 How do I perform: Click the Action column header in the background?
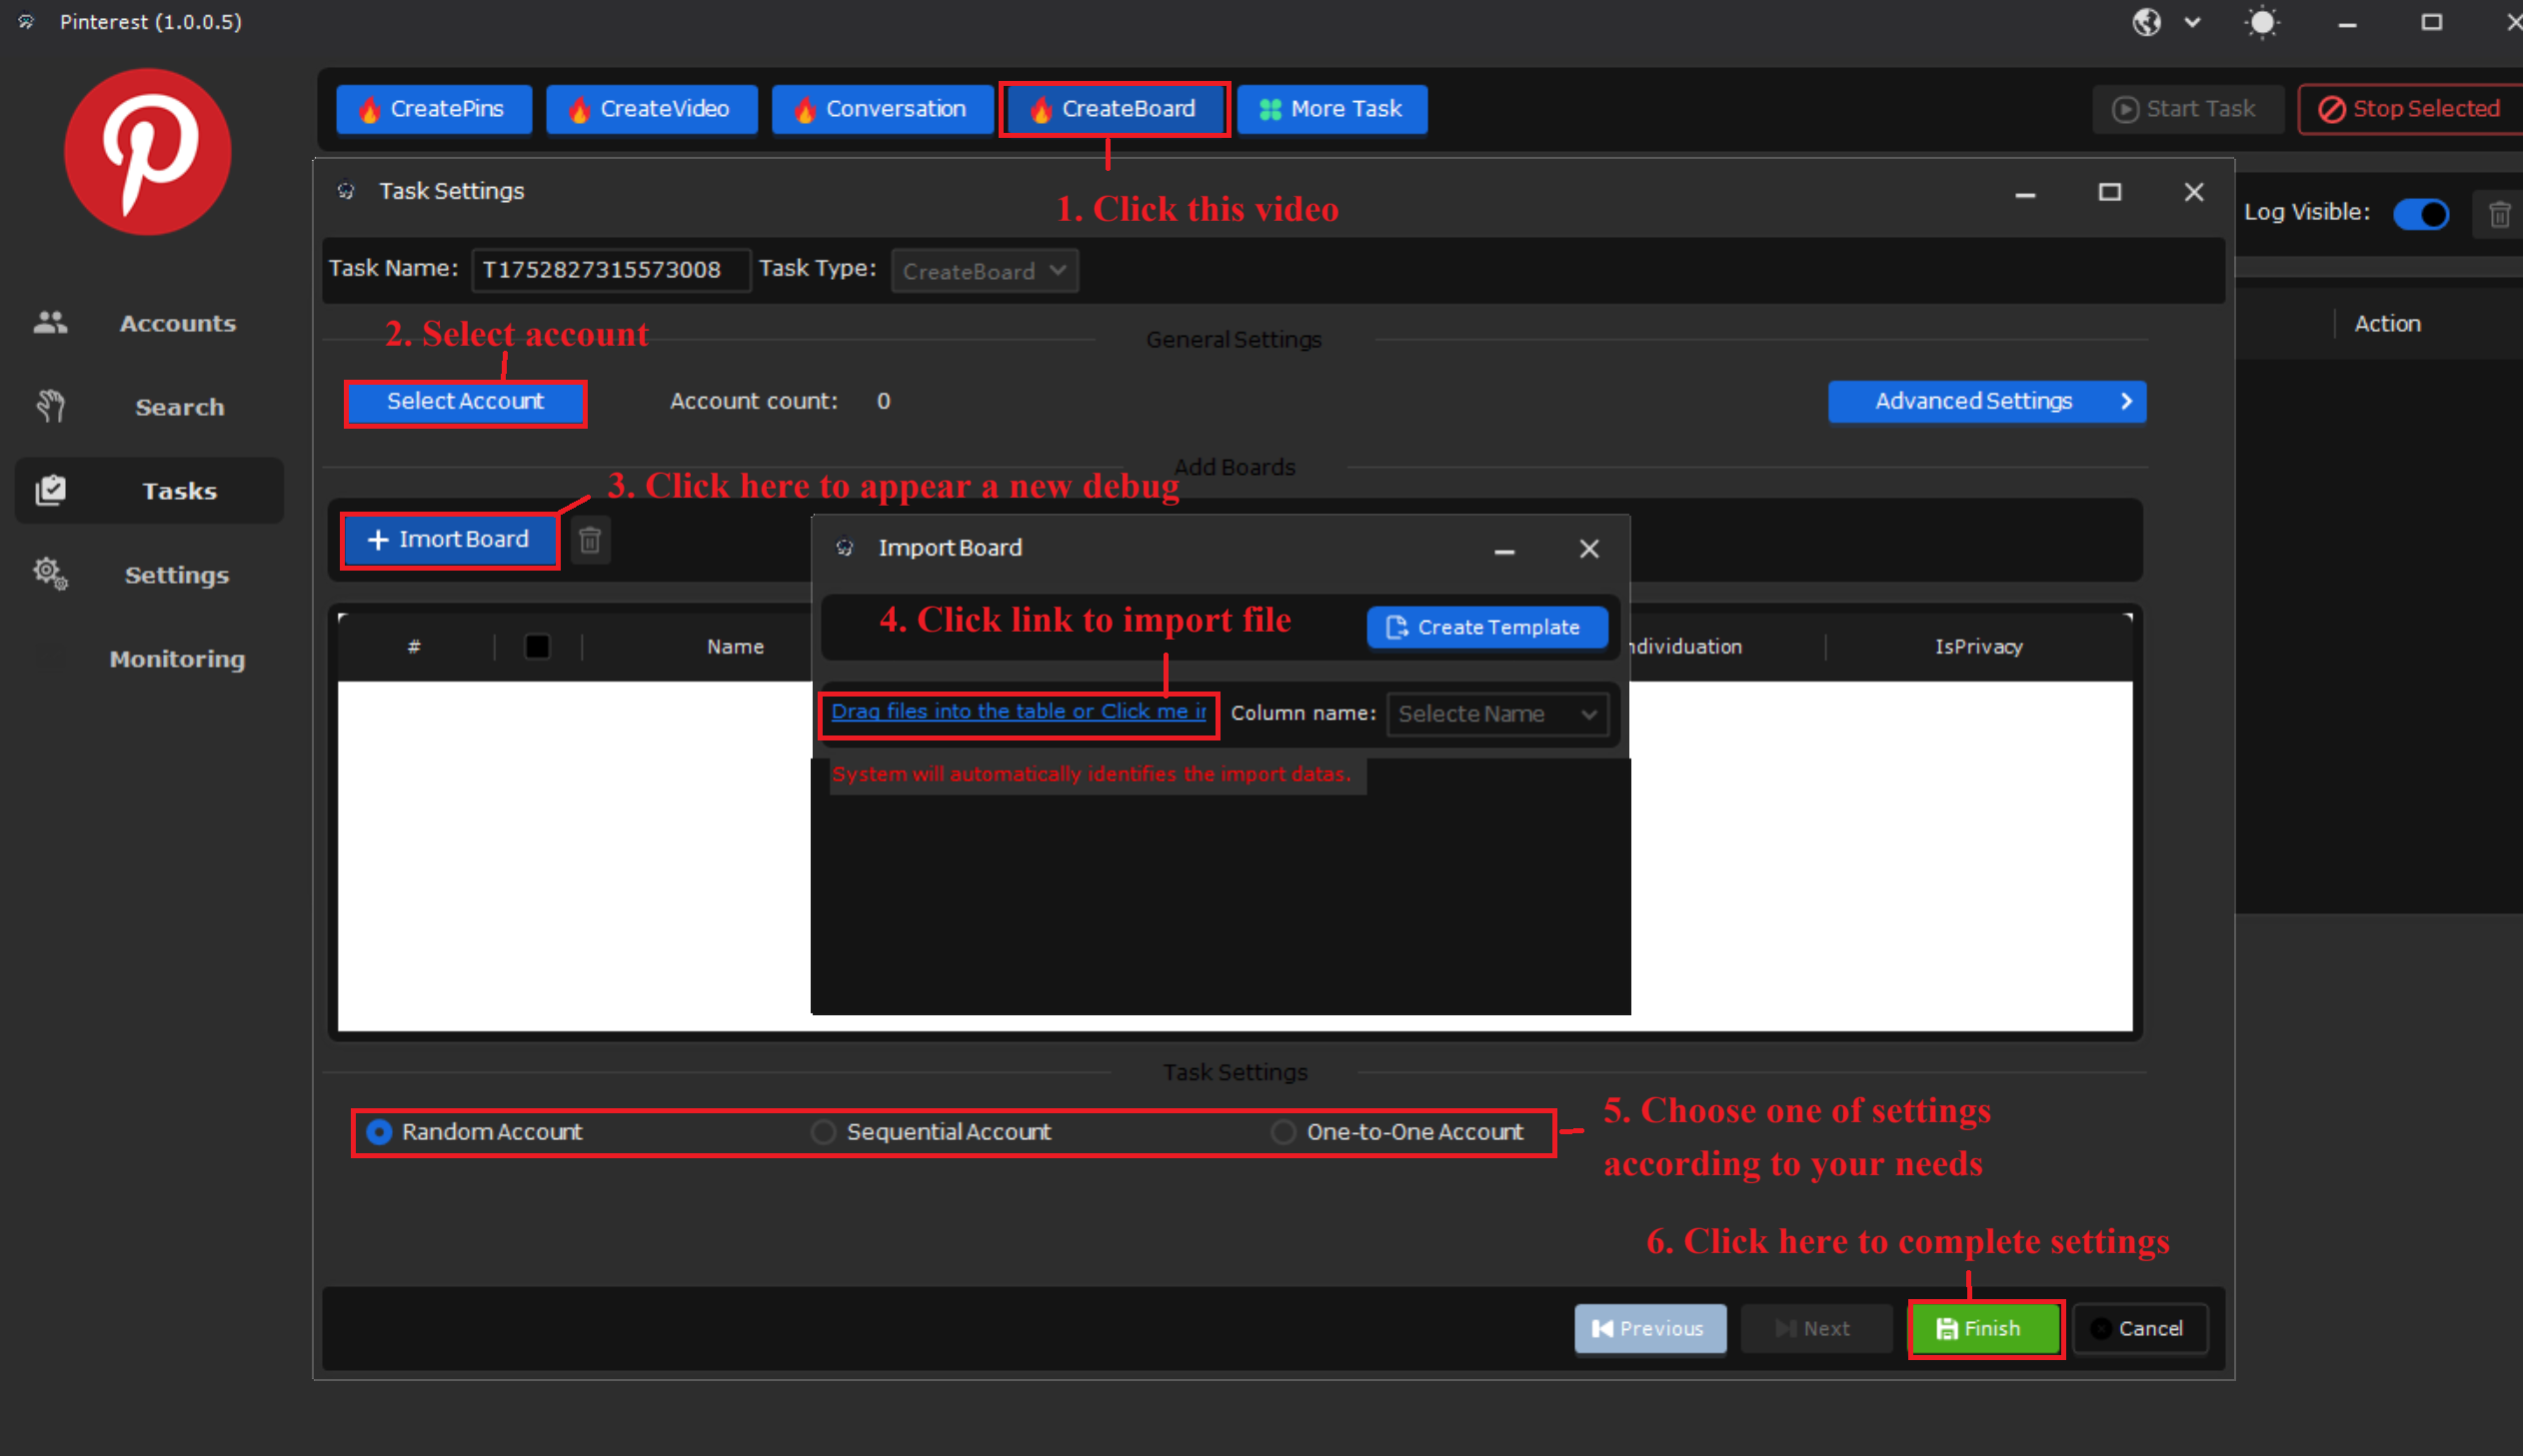[2387, 323]
